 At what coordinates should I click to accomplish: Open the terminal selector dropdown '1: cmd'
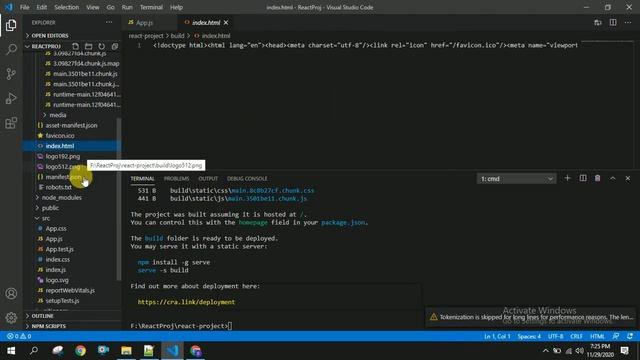(x=516, y=179)
